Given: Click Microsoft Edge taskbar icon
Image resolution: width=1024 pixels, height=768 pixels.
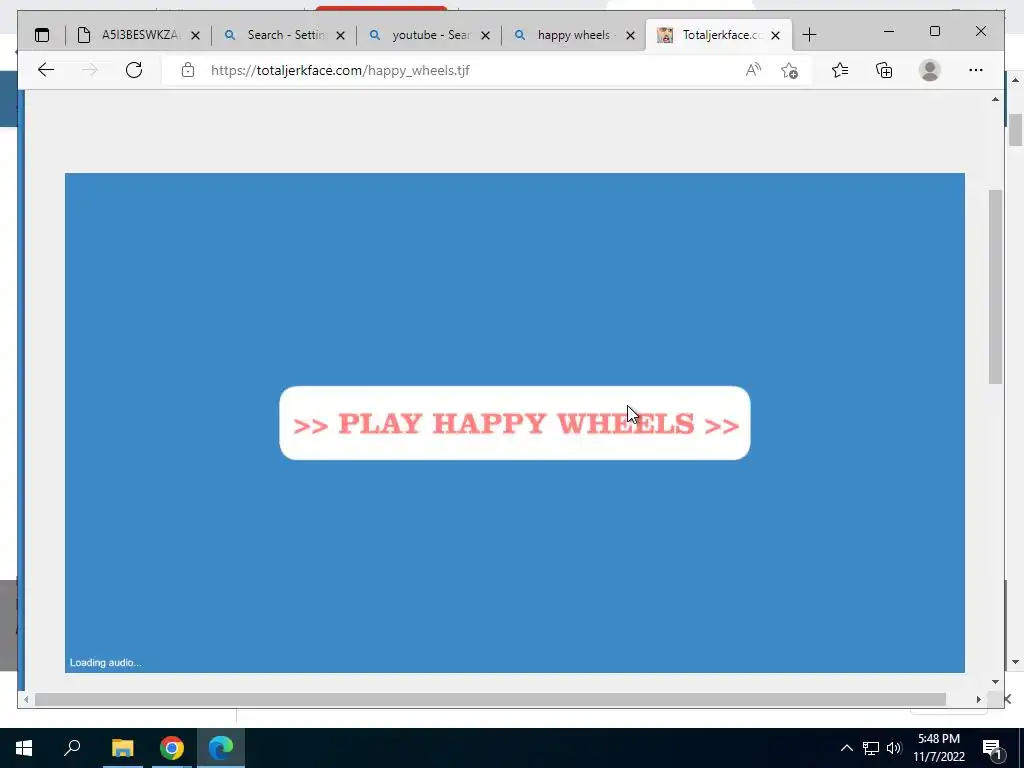Looking at the screenshot, I should coord(221,748).
